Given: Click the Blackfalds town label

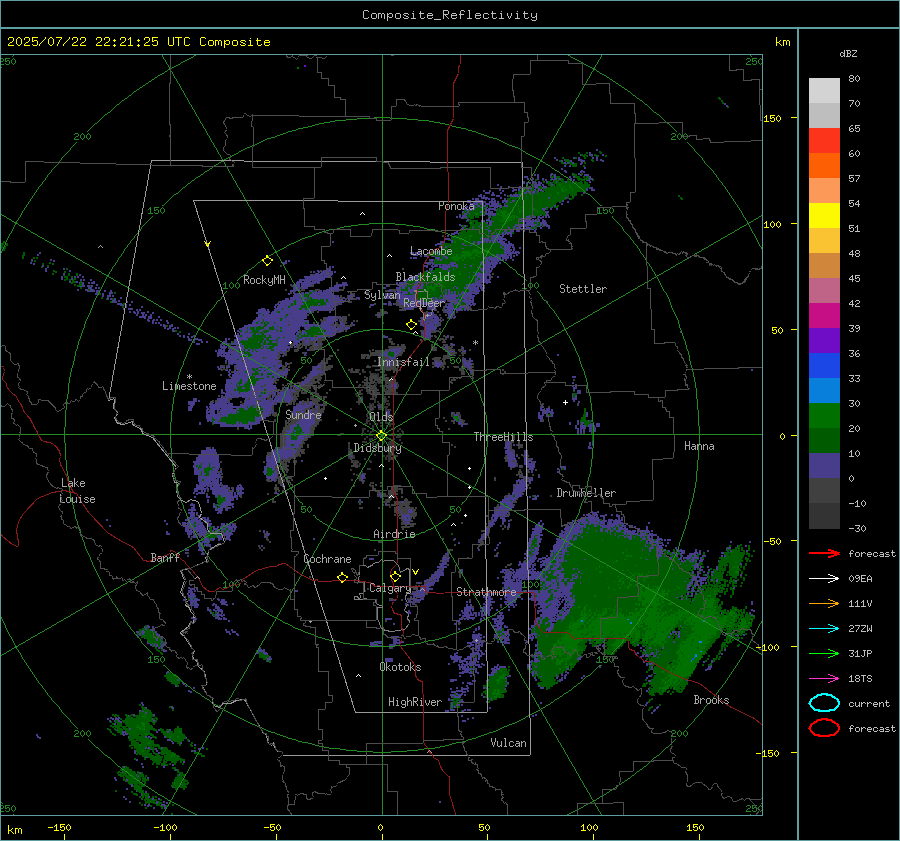Looking at the screenshot, I should 425,277.
